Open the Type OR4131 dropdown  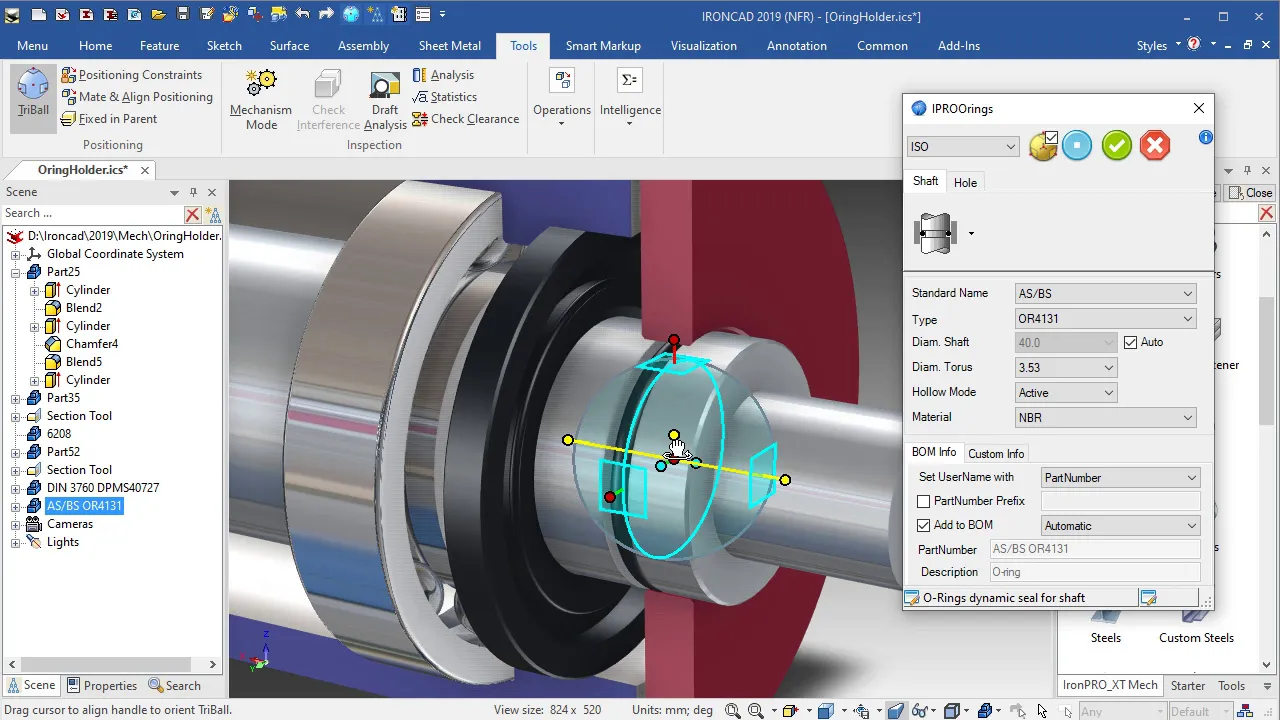point(1105,319)
